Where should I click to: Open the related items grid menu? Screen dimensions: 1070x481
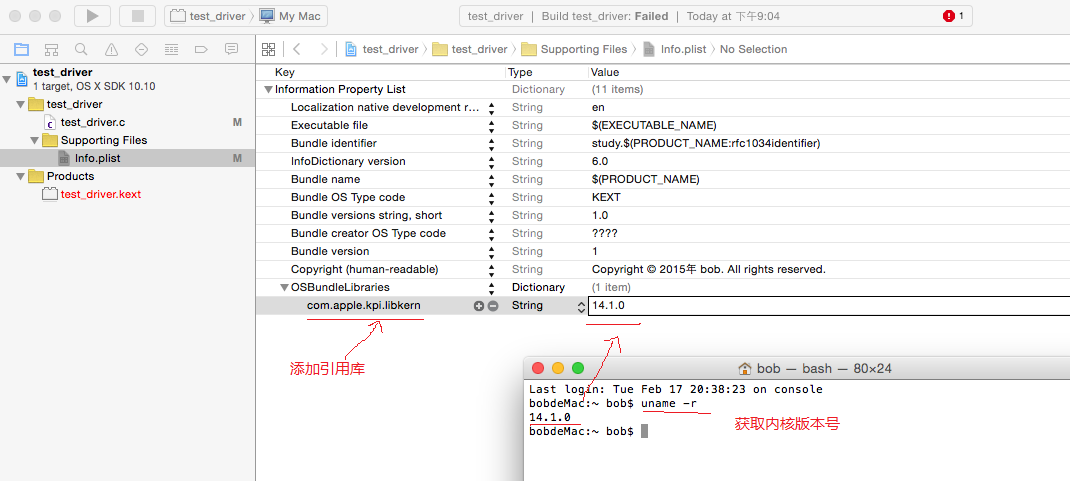pyautogui.click(x=268, y=49)
